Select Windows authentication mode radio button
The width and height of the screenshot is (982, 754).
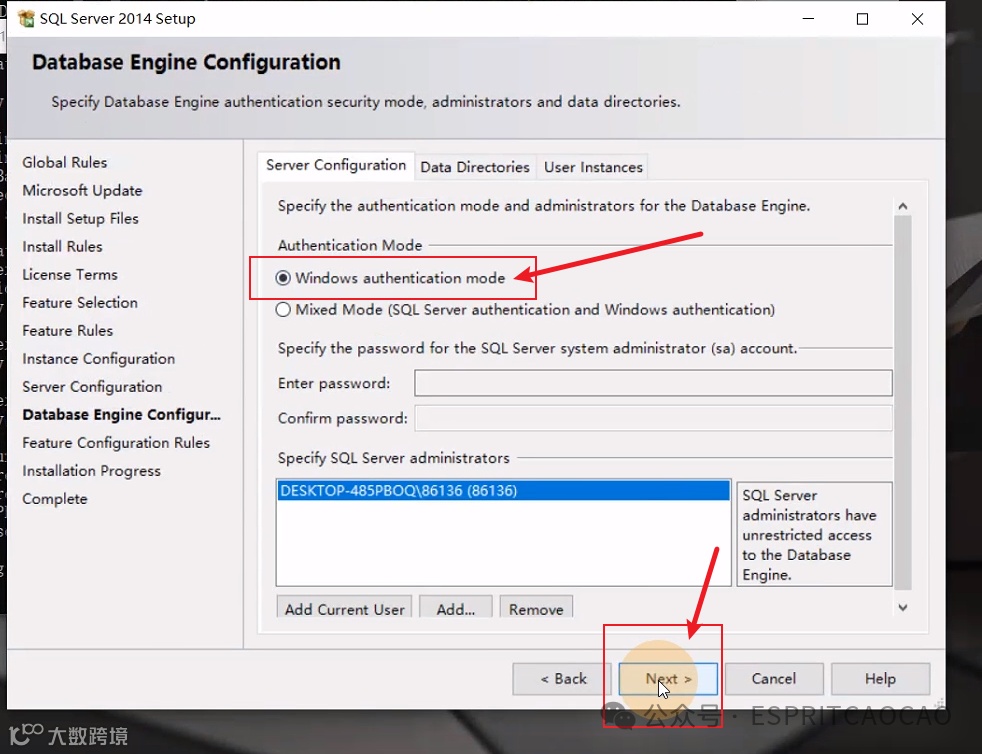click(x=283, y=278)
